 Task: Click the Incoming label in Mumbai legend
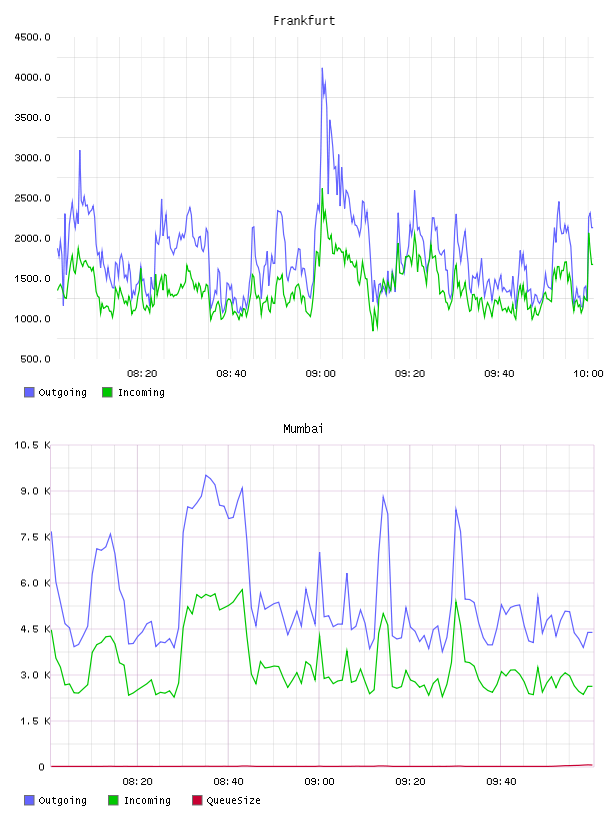147,800
